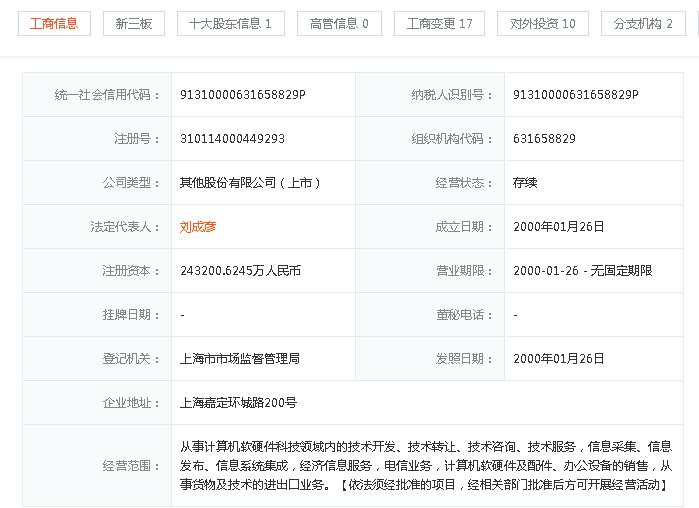
Task: Click the 企业地址 label
Action: pos(131,403)
